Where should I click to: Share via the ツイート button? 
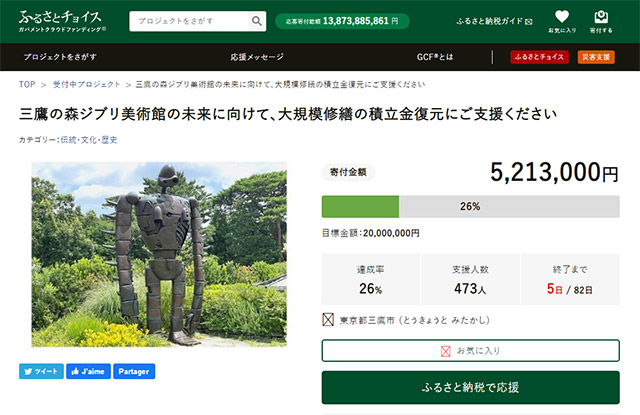click(41, 371)
